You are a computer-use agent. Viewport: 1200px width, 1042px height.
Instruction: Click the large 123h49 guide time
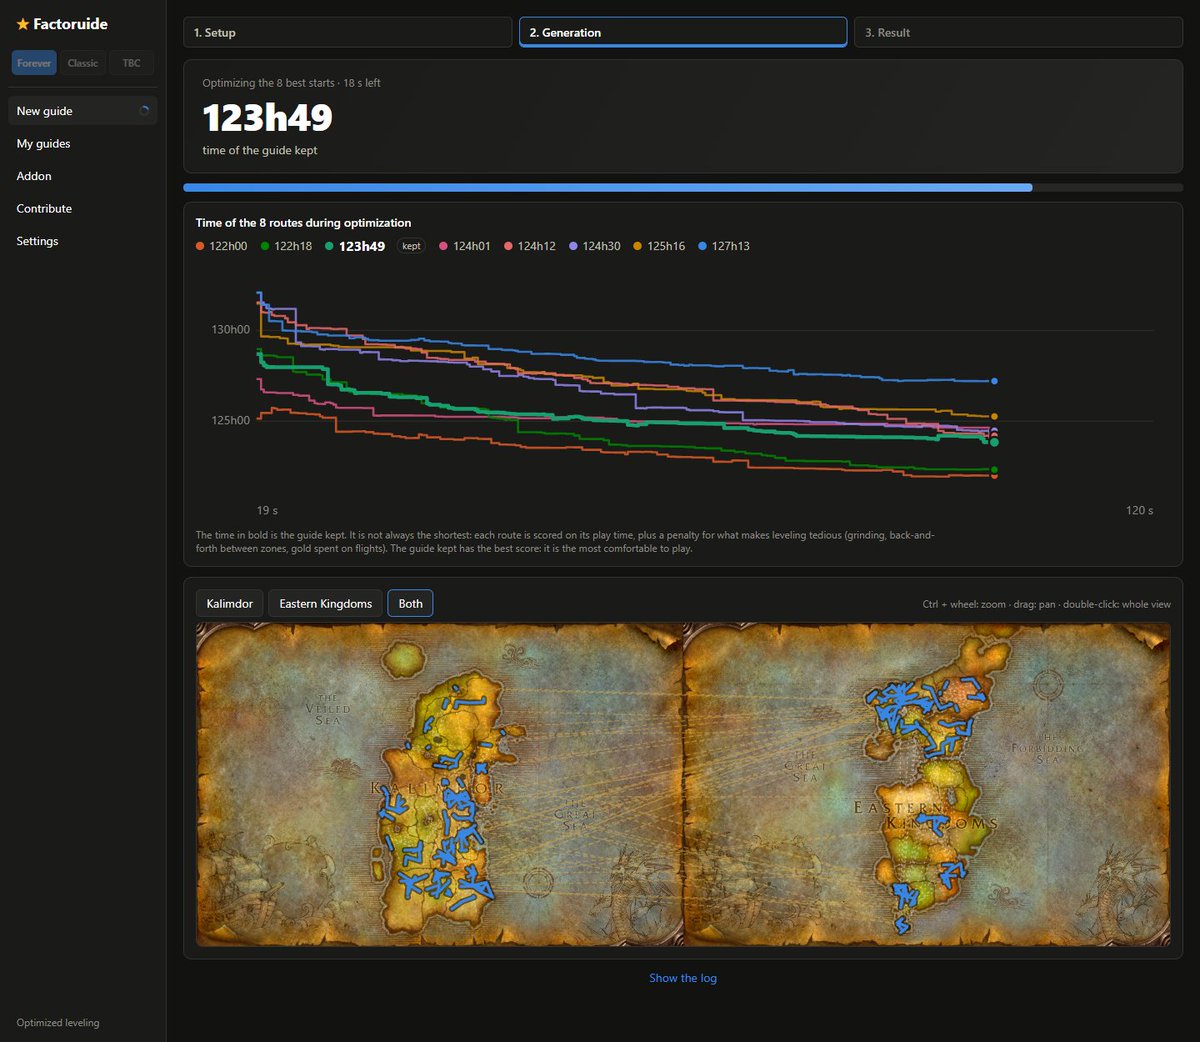267,118
